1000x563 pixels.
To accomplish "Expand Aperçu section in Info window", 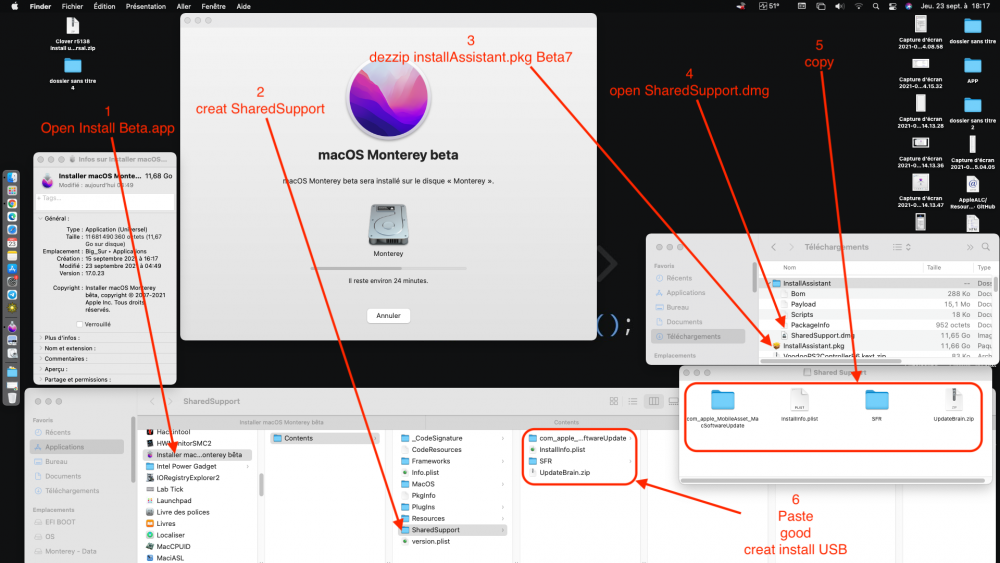I will (x=41, y=369).
